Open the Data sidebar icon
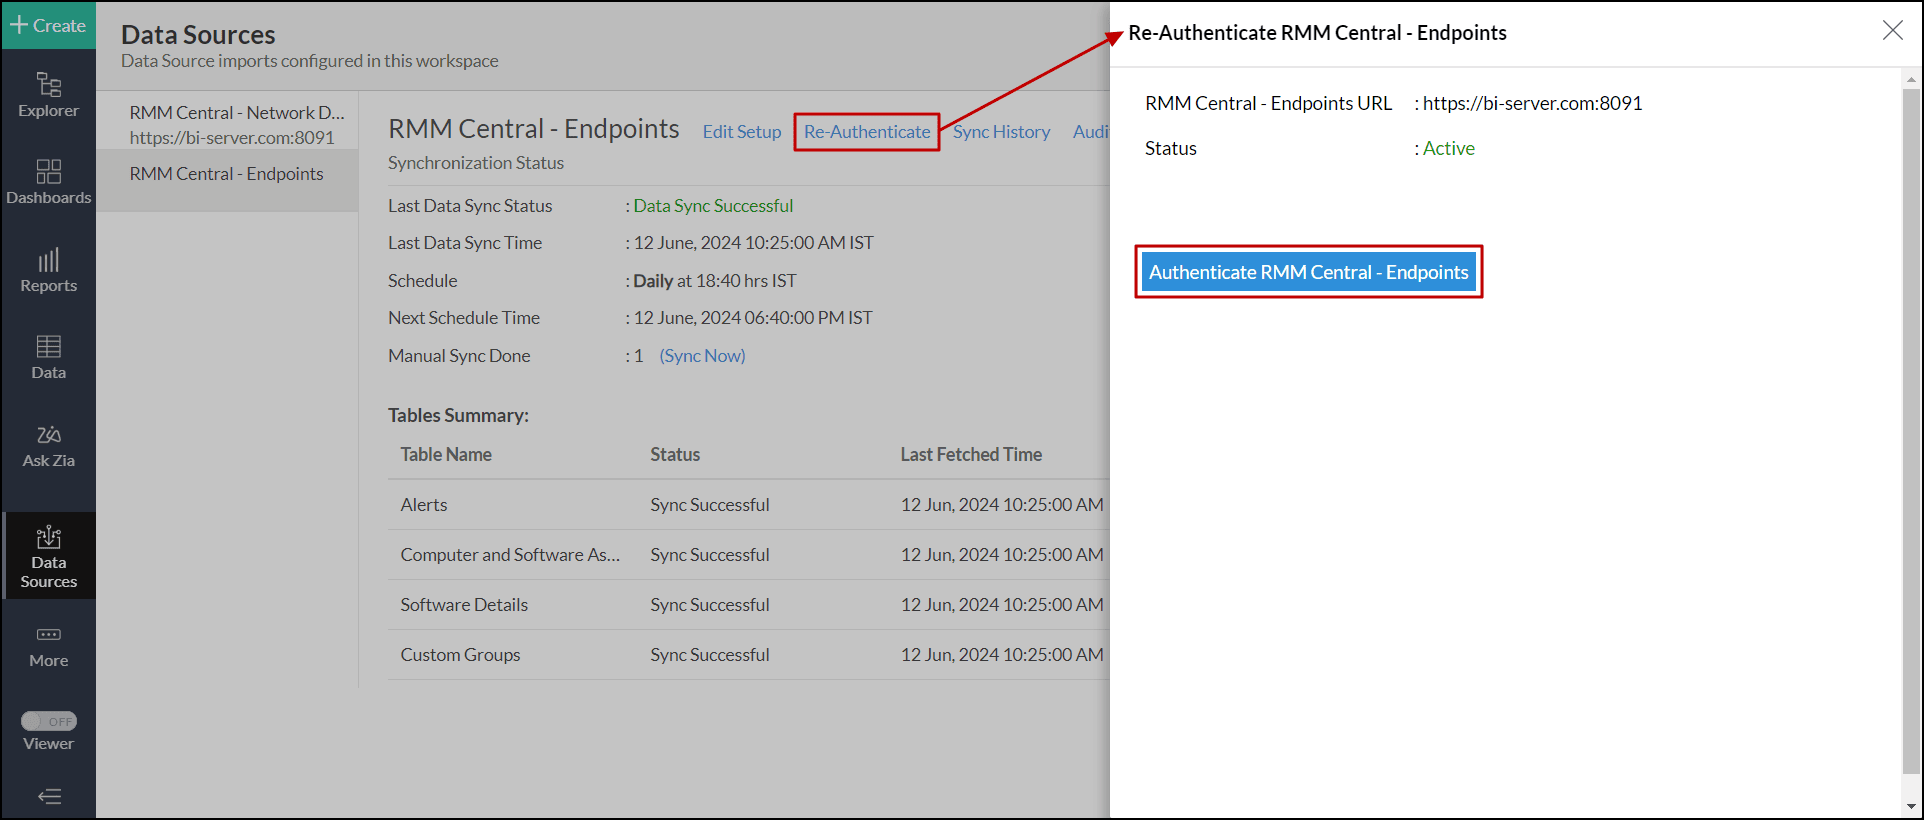The height and width of the screenshot is (820, 1924). (48, 357)
